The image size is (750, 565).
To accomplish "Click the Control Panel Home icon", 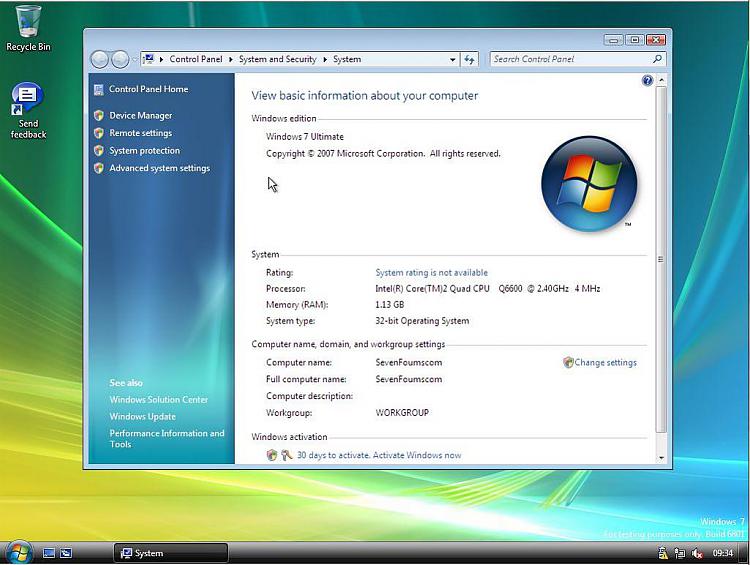I will (x=99, y=89).
